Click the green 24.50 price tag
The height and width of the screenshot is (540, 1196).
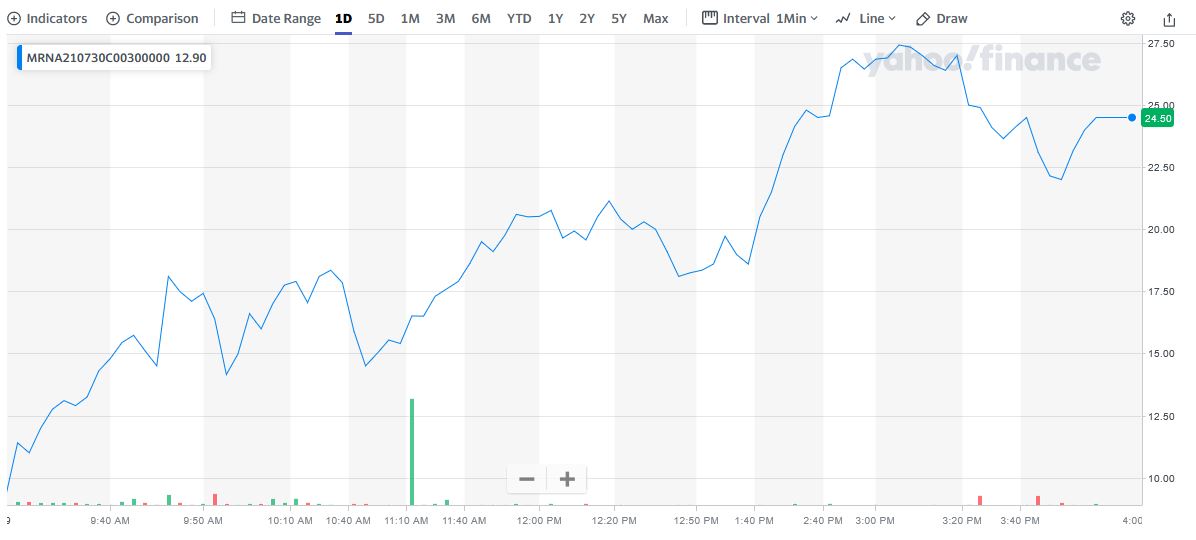1157,118
